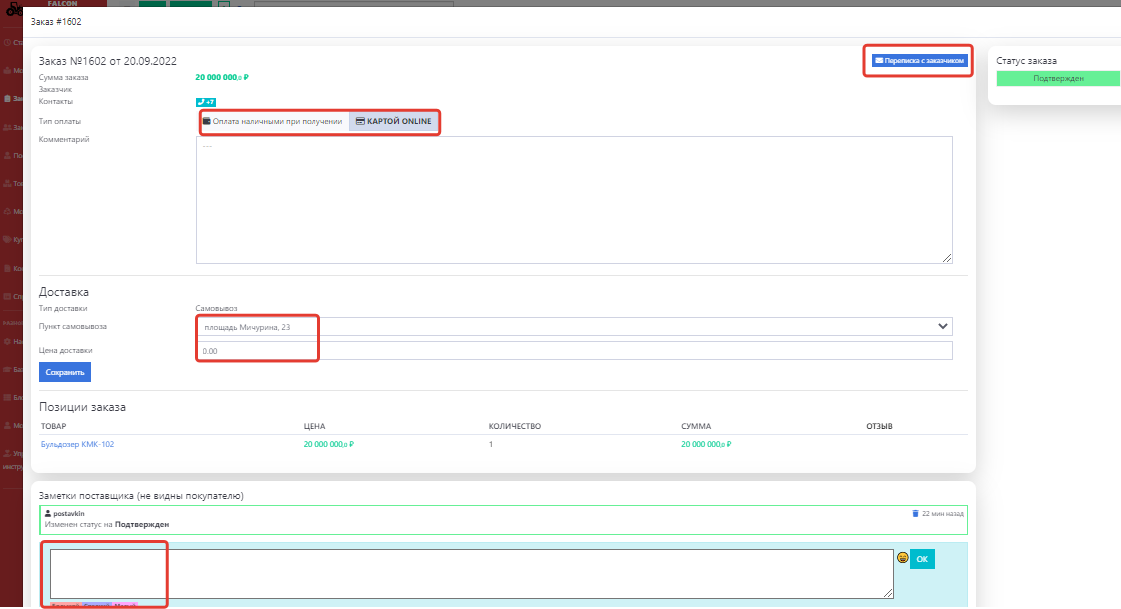
Task: Click the phone contact badge icon
Action: click(205, 101)
